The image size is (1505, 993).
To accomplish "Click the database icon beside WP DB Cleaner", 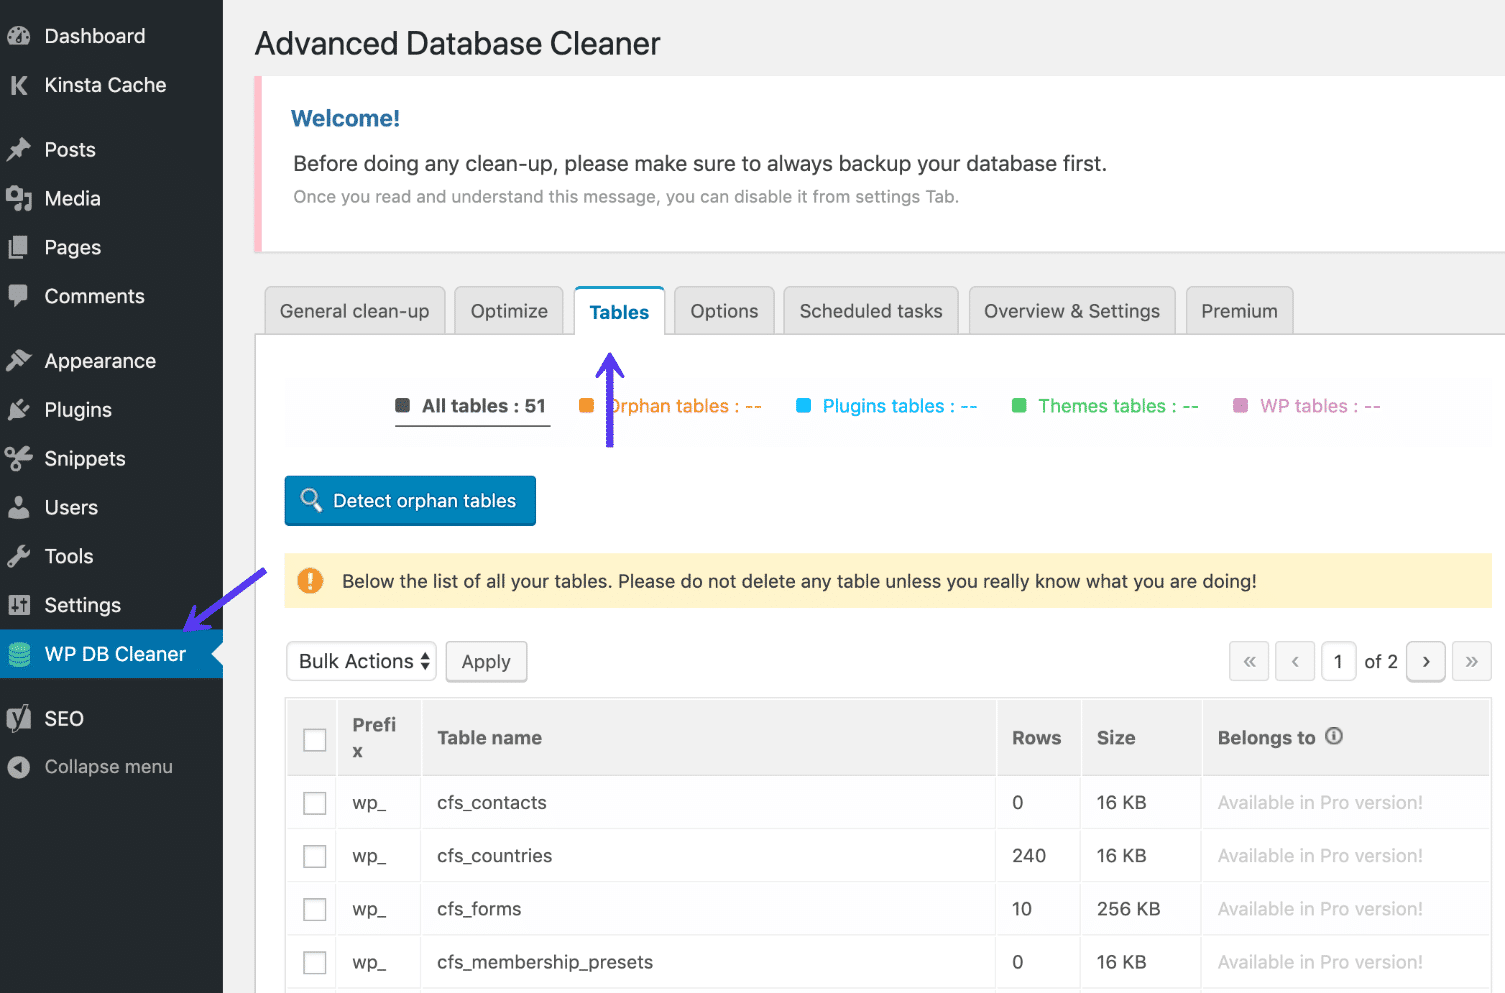I will (20, 654).
